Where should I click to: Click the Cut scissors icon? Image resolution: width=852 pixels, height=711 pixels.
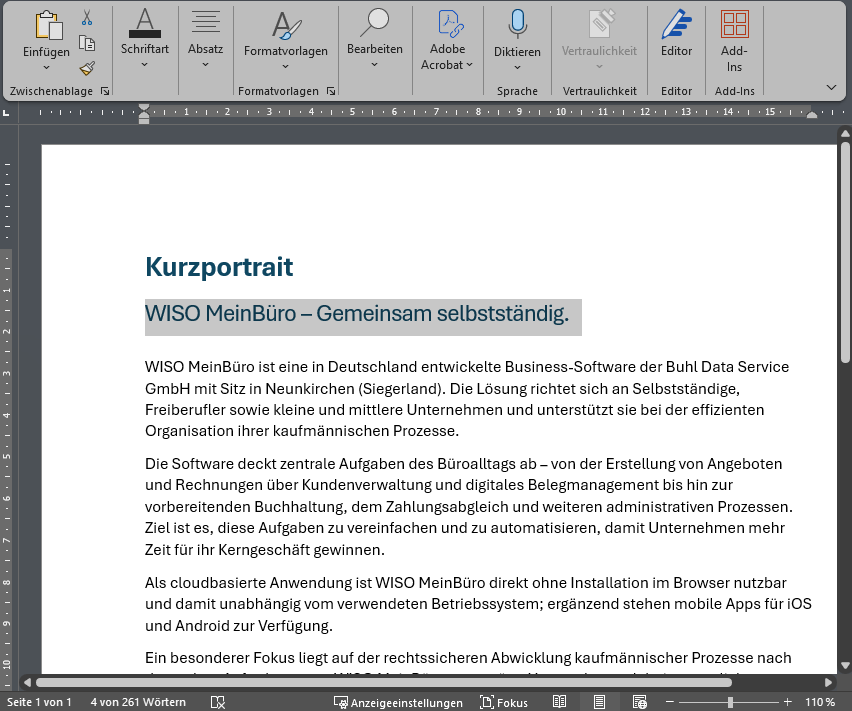pos(87,16)
